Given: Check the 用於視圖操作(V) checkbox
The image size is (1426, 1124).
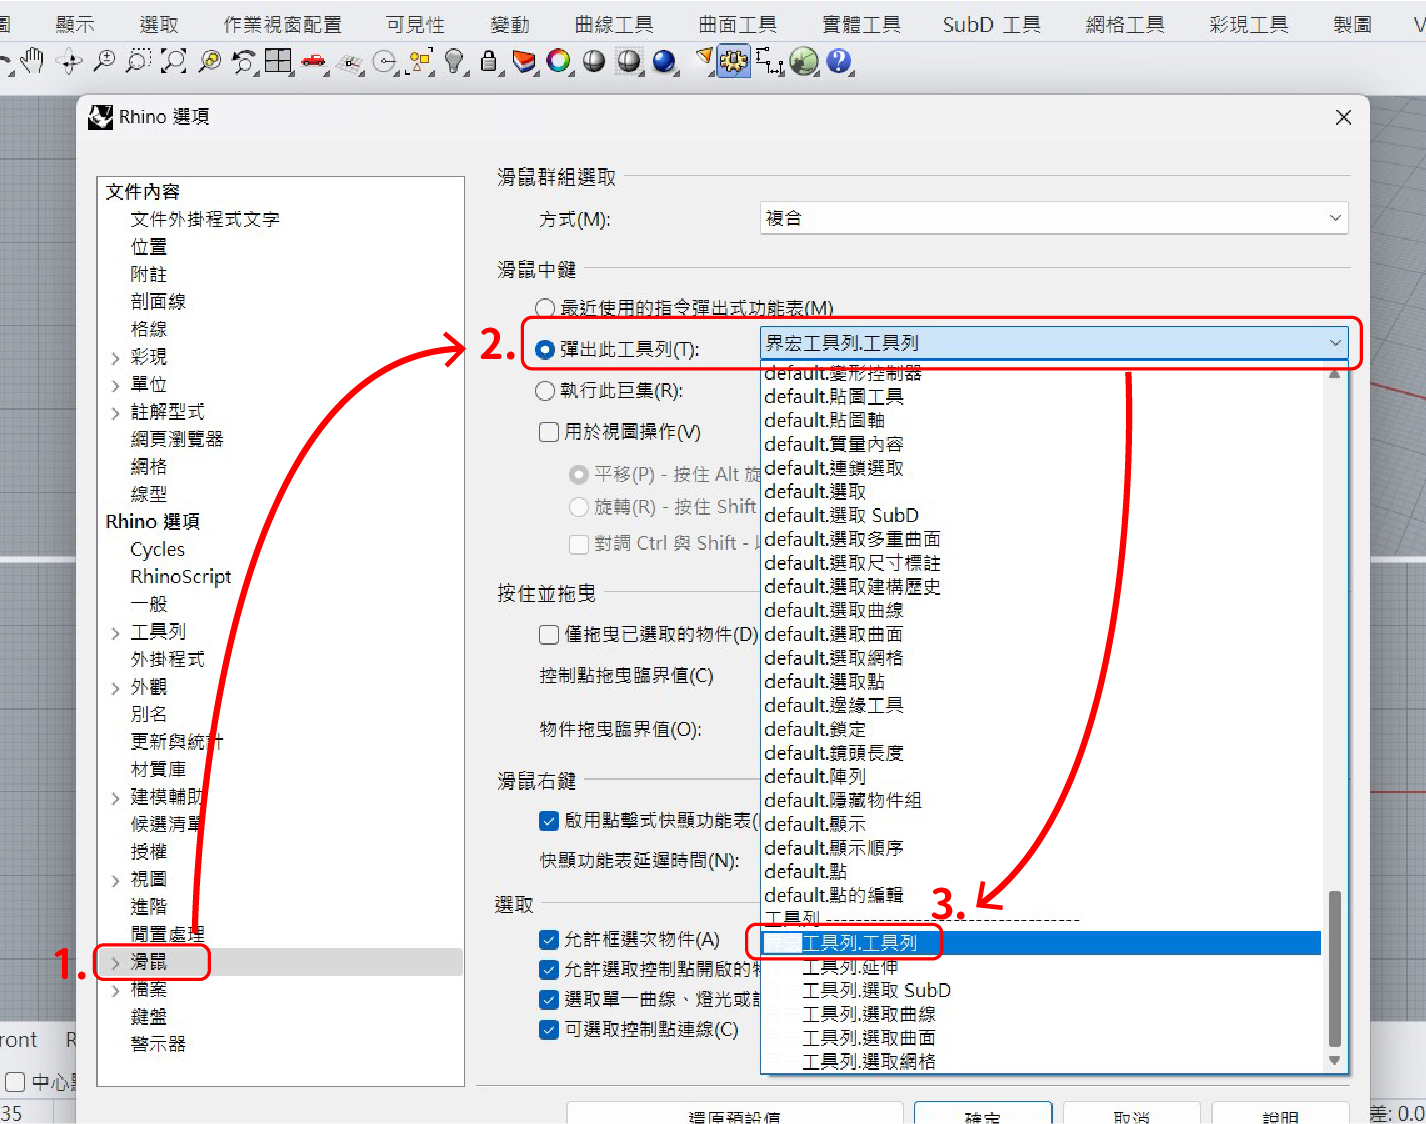Looking at the screenshot, I should point(549,432).
